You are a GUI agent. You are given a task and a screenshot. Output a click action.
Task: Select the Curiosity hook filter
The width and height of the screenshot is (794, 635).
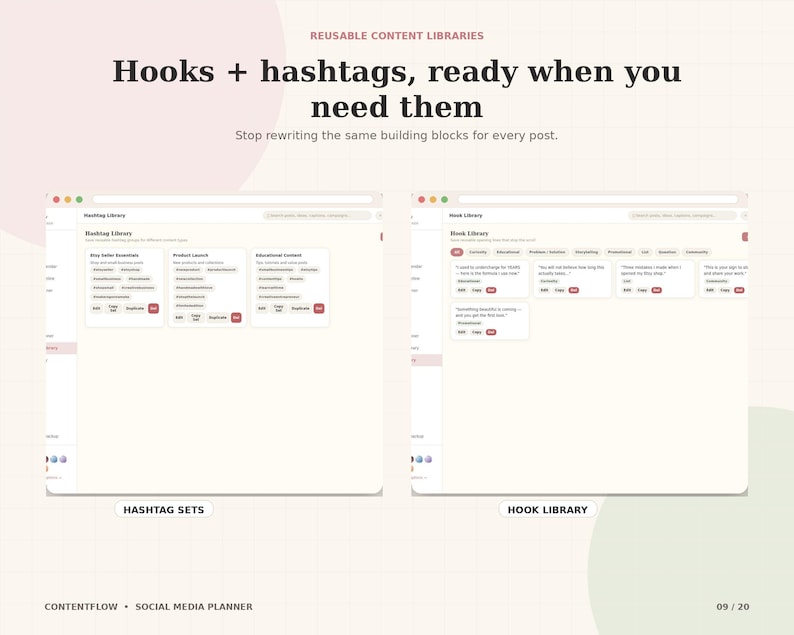[x=478, y=252]
